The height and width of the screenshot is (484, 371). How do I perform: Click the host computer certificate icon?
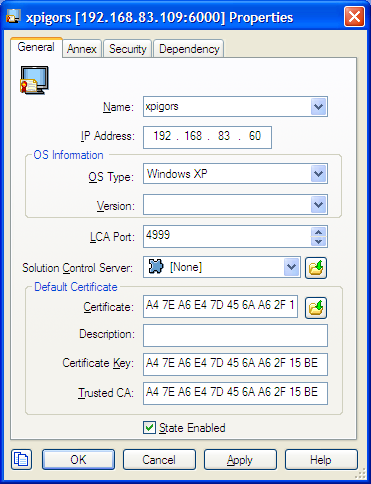coord(34,80)
